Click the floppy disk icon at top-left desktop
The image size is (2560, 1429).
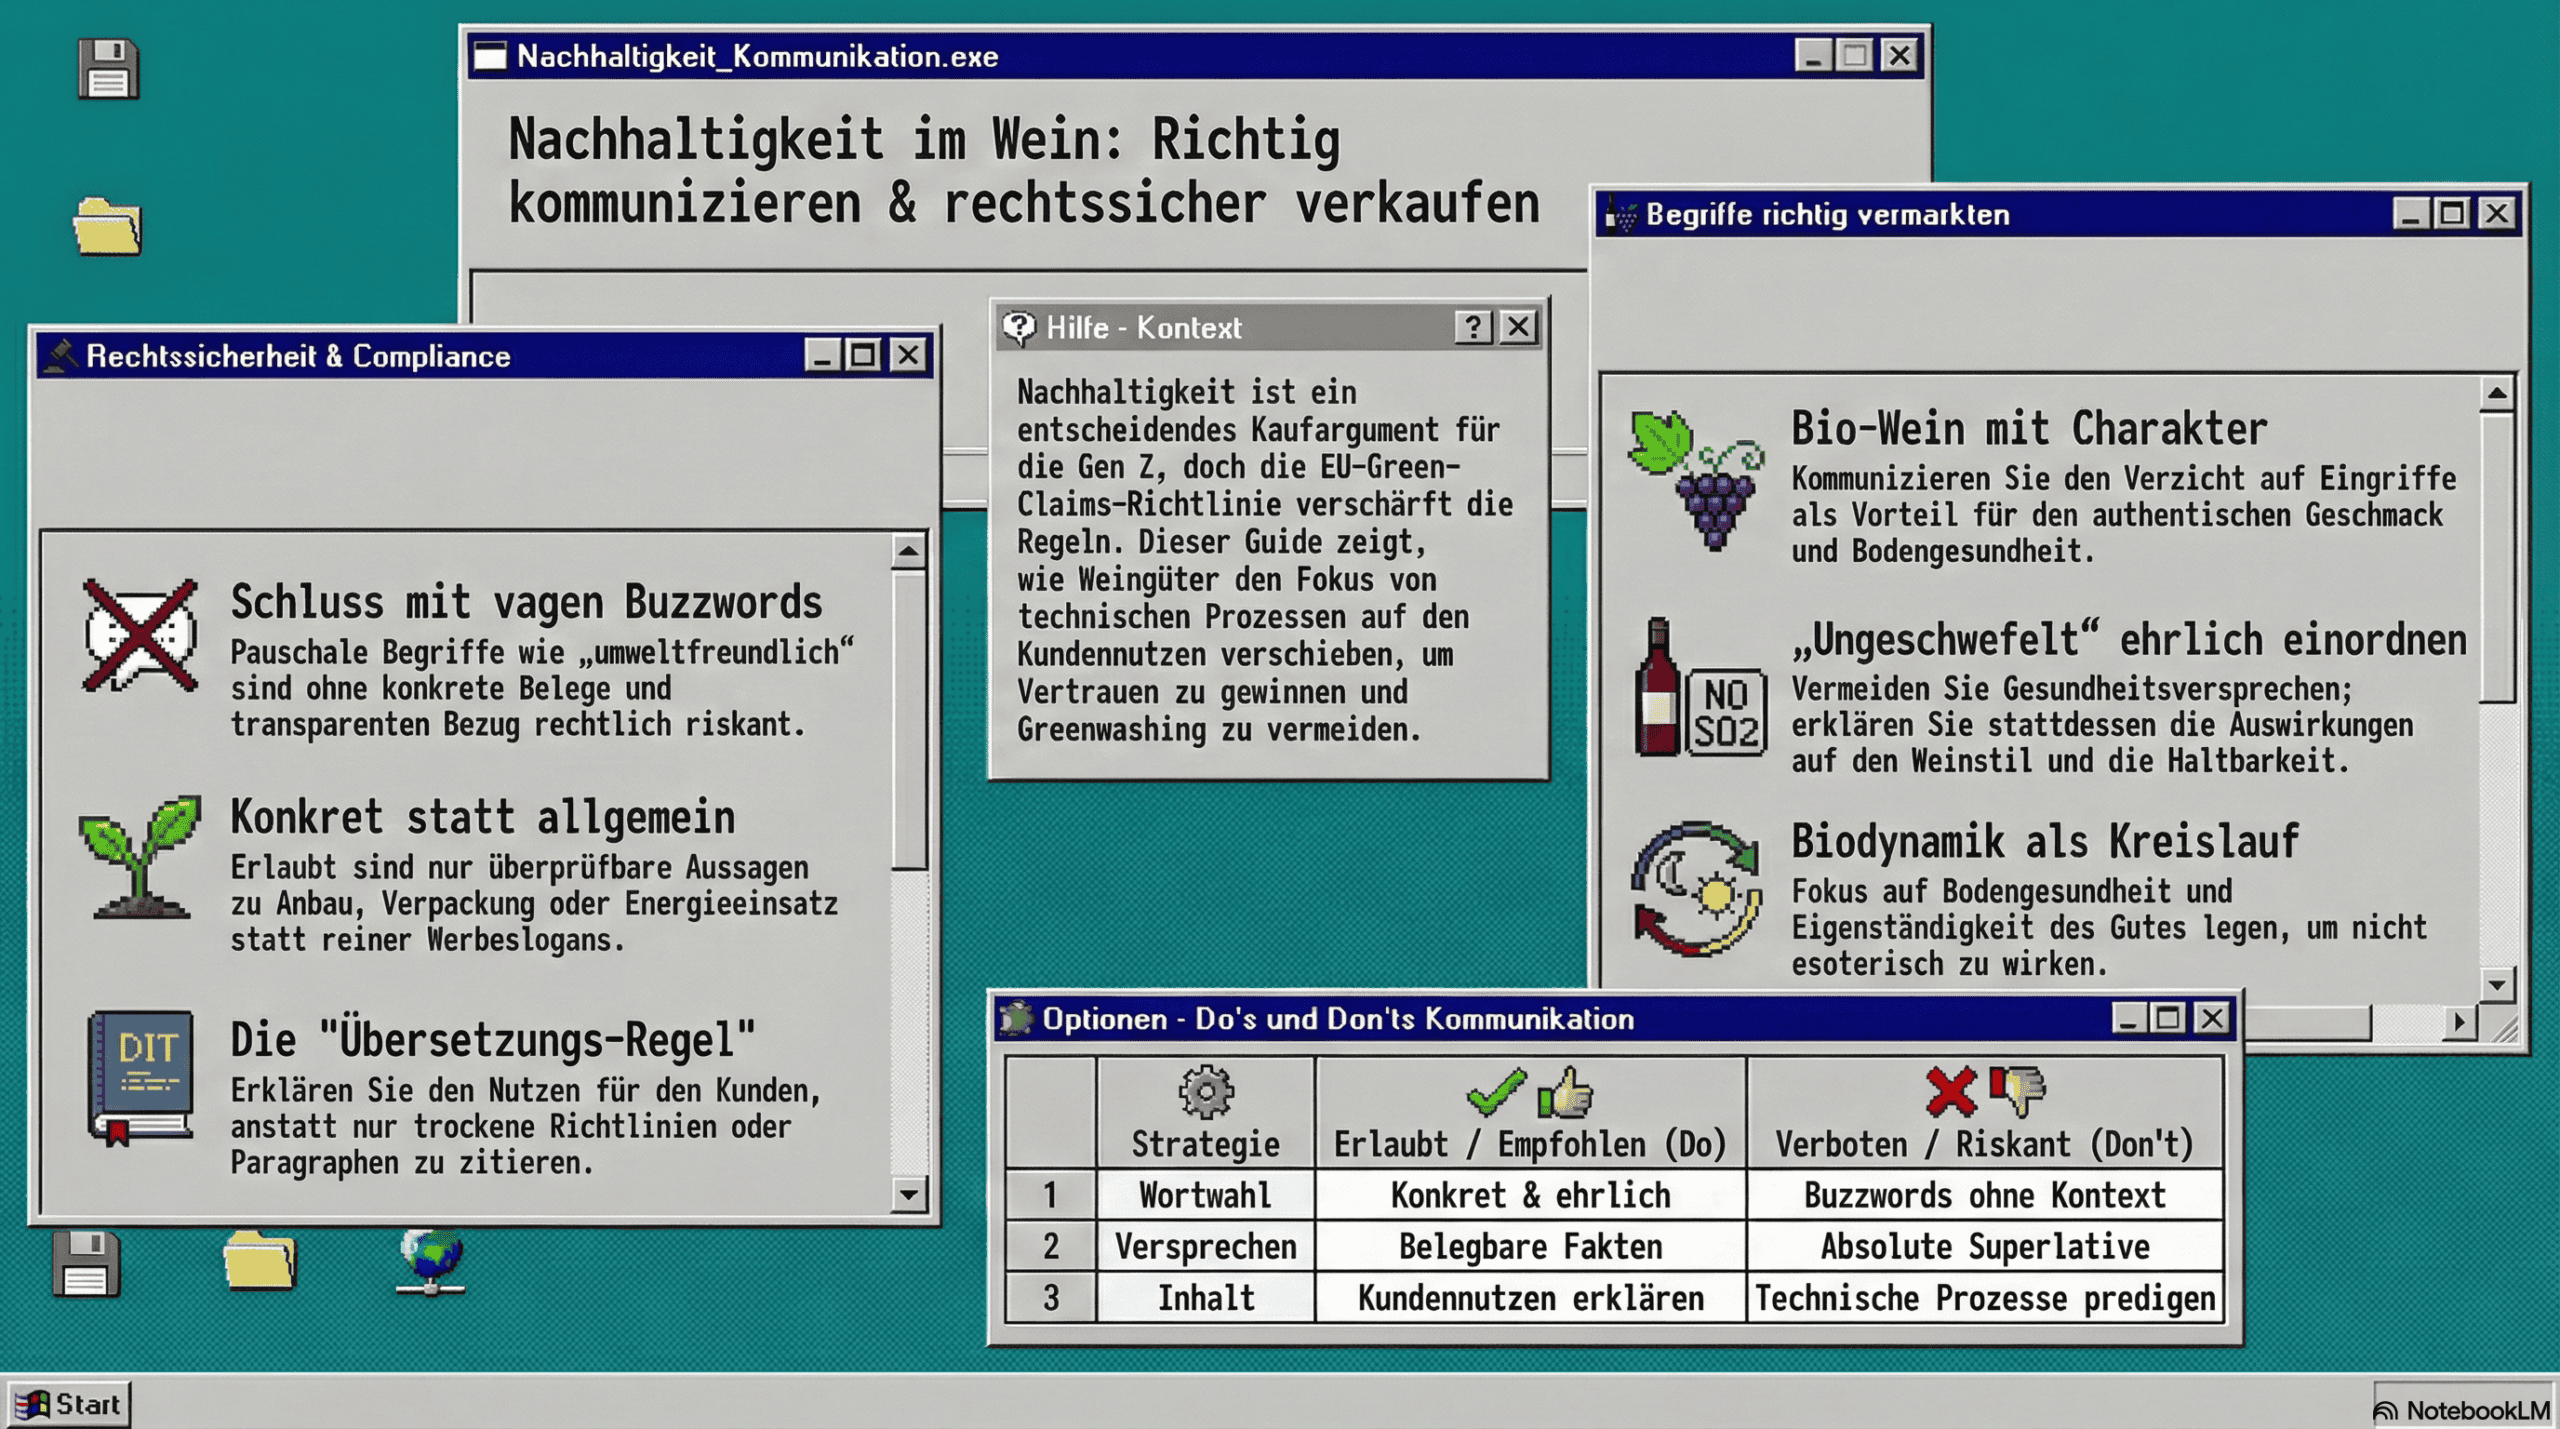108,69
